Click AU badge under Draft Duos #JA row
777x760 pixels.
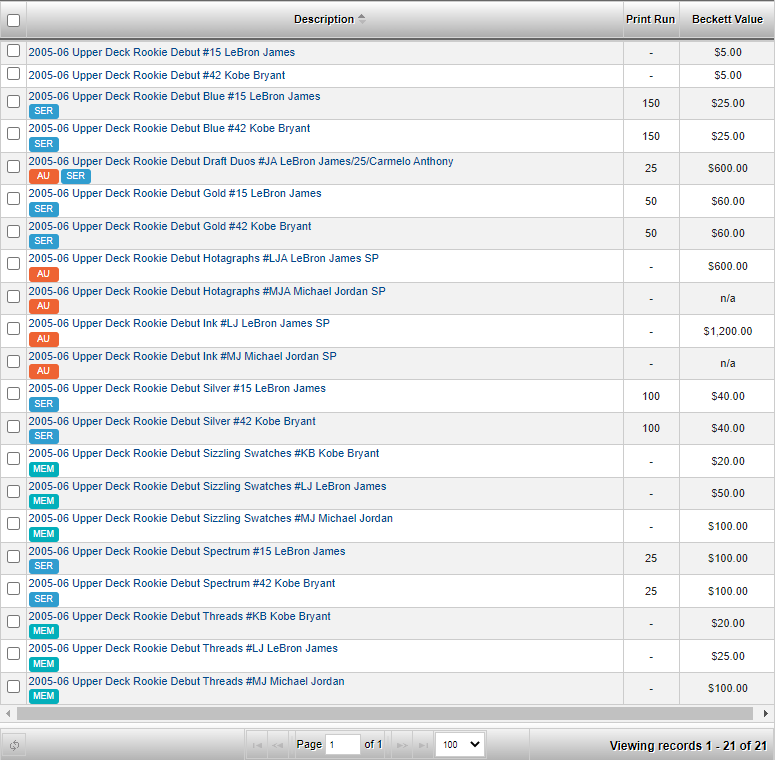[44, 176]
